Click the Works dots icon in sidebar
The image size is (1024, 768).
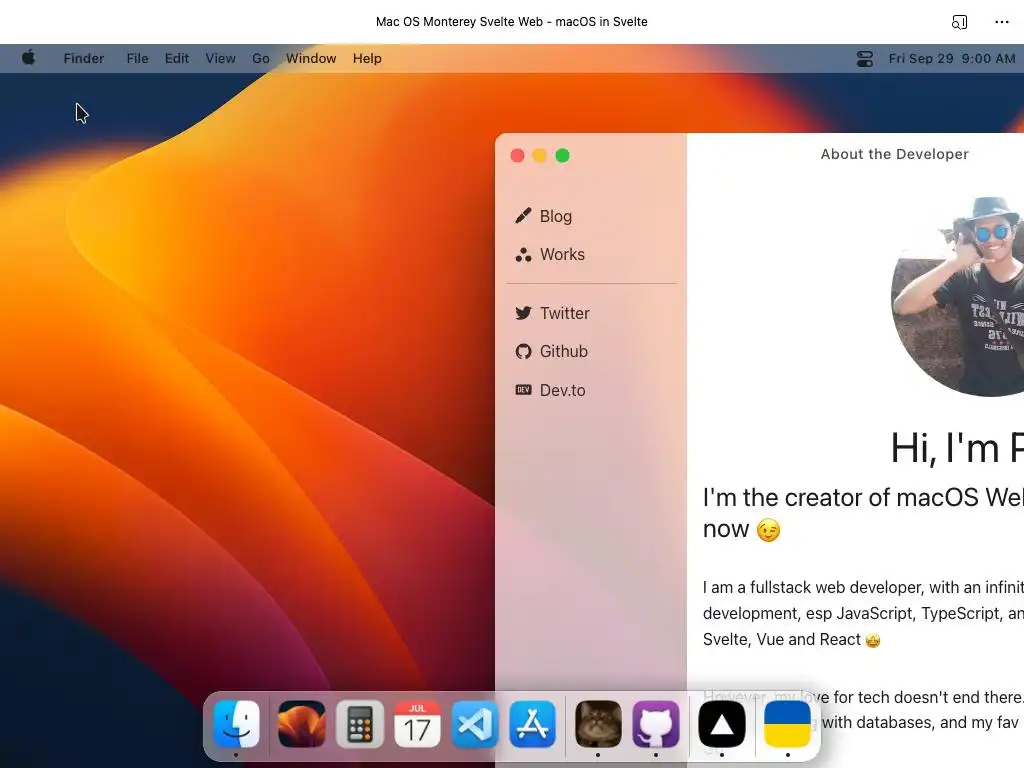[x=523, y=255]
